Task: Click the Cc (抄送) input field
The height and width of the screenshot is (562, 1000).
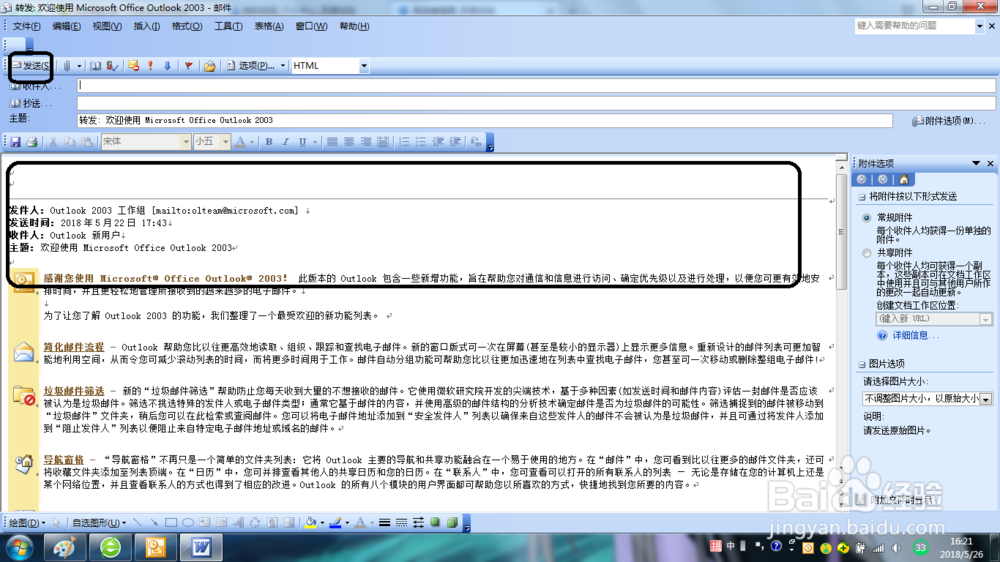Action: coord(536,103)
